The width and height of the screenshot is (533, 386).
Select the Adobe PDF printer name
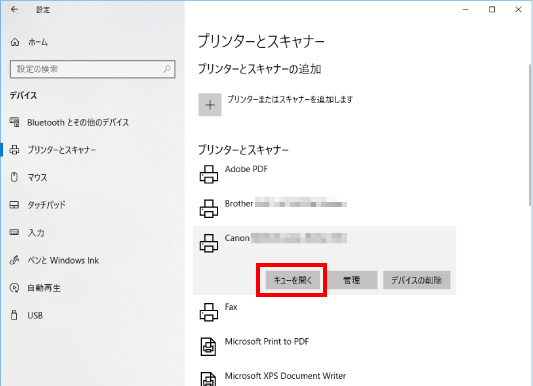point(246,169)
